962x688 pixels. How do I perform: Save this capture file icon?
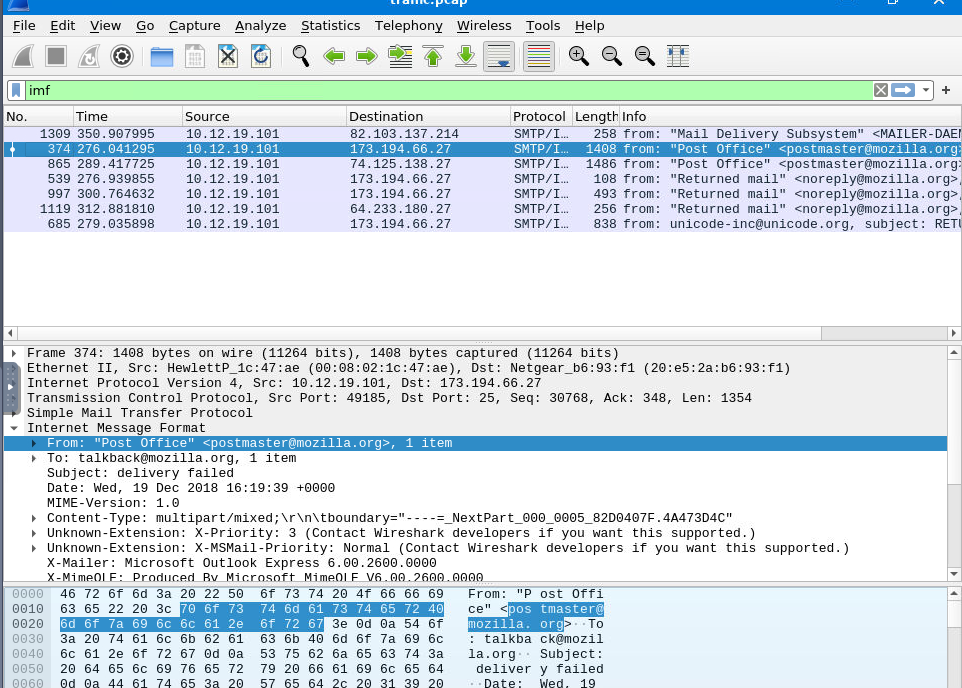click(195, 56)
